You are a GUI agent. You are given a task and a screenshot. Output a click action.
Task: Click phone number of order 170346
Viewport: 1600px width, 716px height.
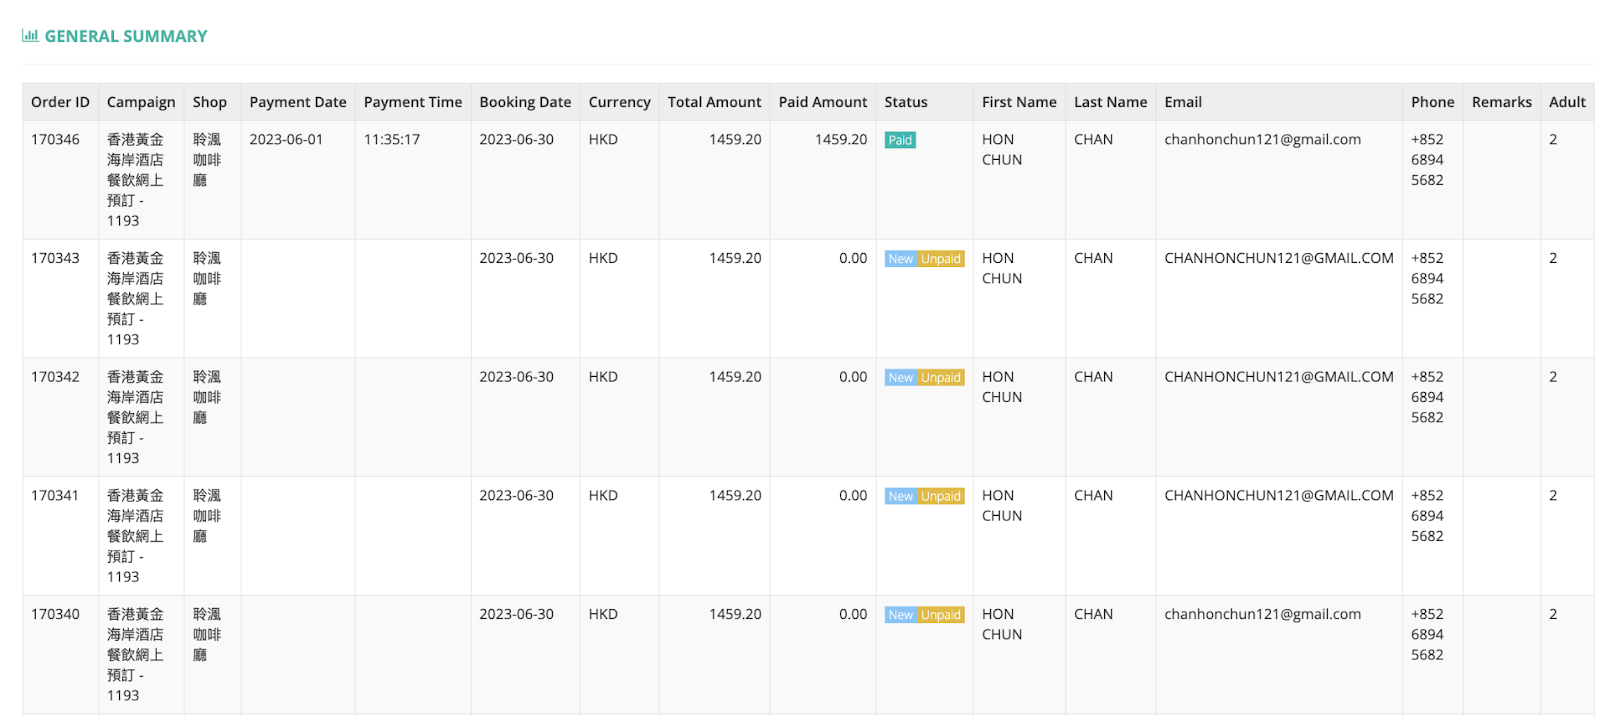1427,160
